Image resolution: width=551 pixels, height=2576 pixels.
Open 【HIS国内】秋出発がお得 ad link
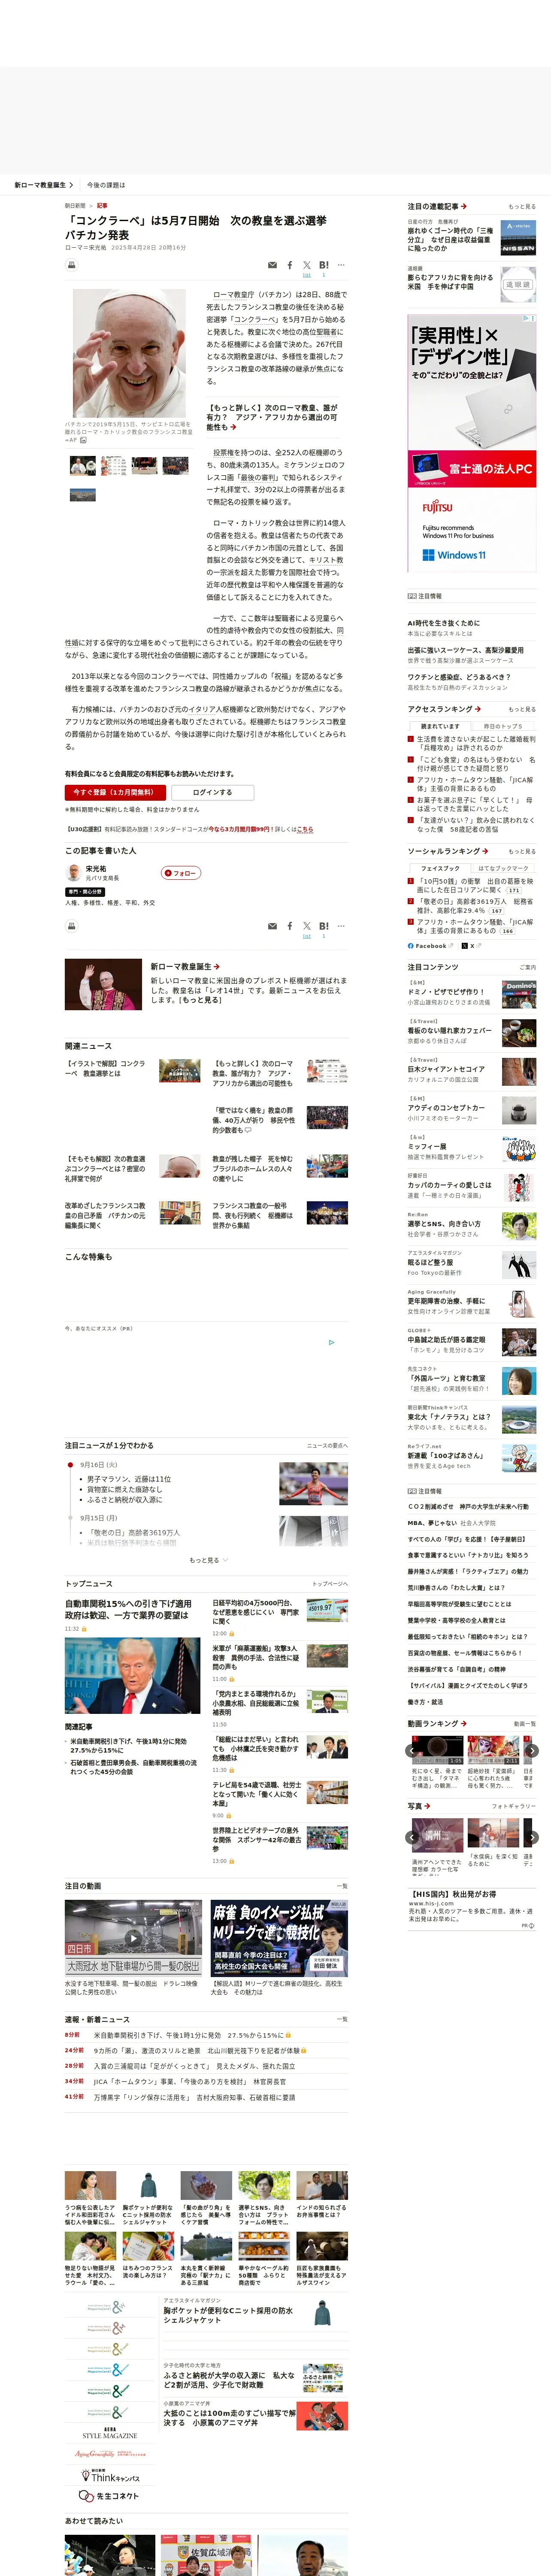pyautogui.click(x=453, y=1893)
